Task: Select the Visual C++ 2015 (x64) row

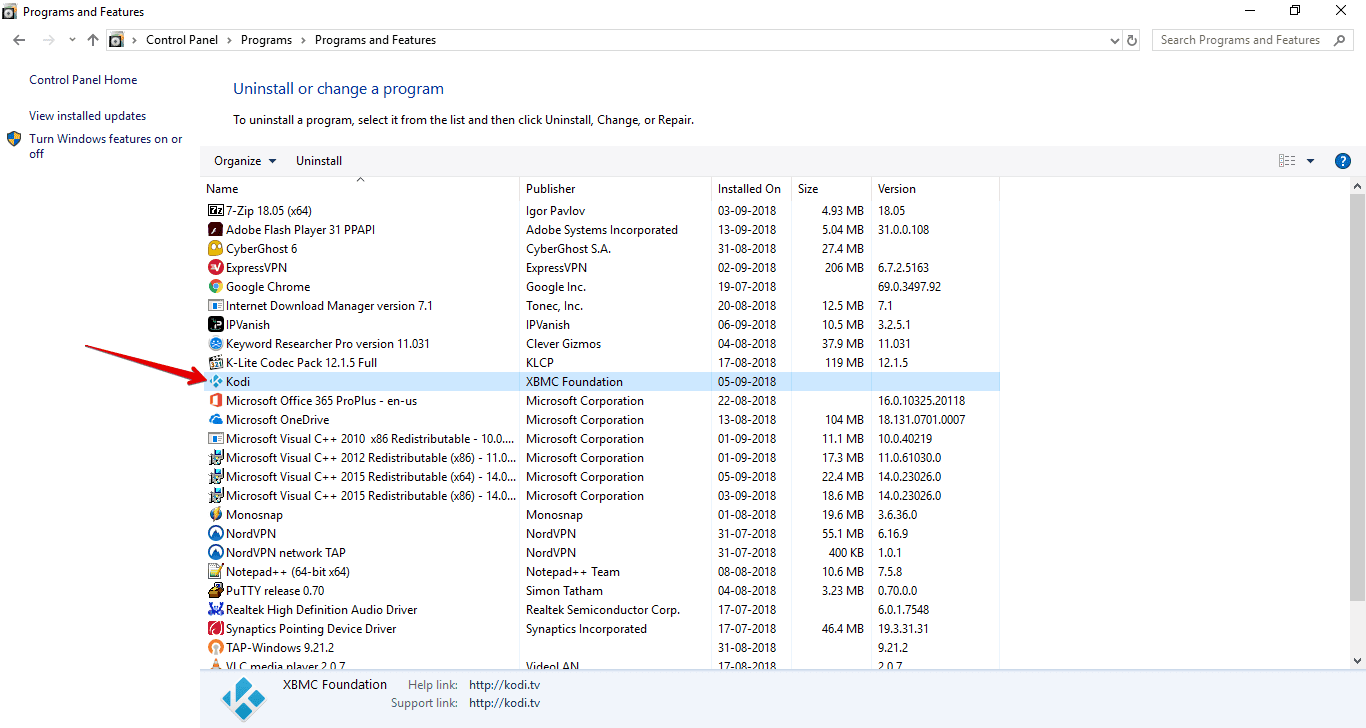Action: click(600, 477)
